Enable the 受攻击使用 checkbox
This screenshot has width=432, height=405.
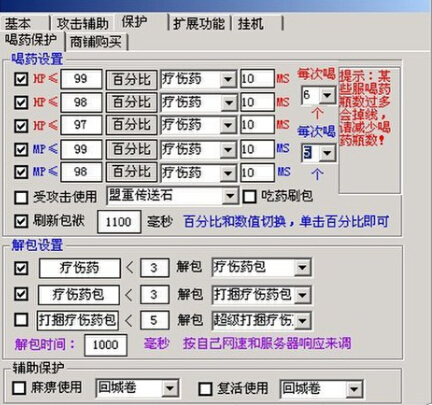[x=21, y=197]
